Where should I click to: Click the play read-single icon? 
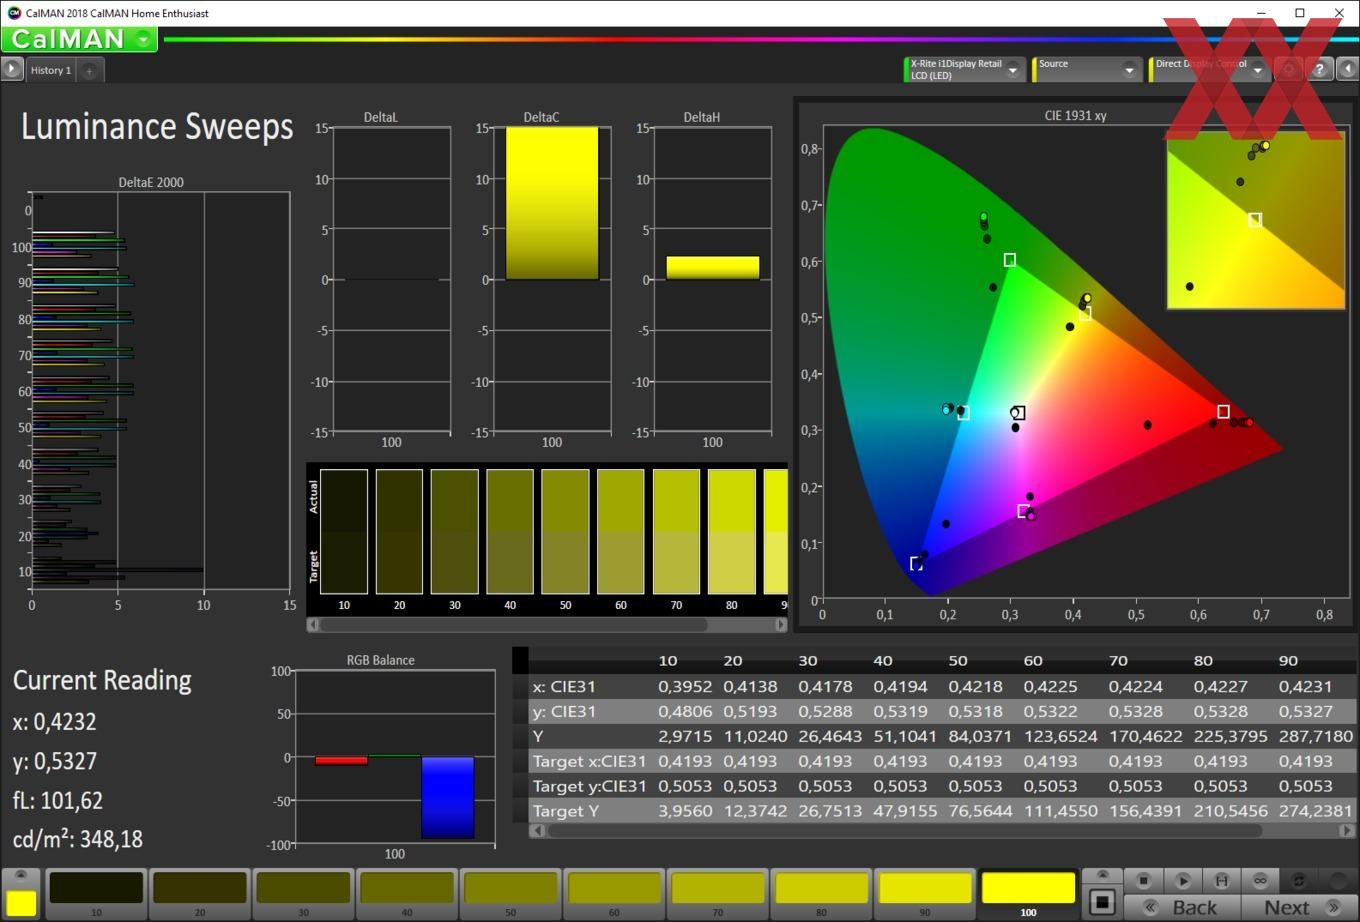tap(1182, 880)
